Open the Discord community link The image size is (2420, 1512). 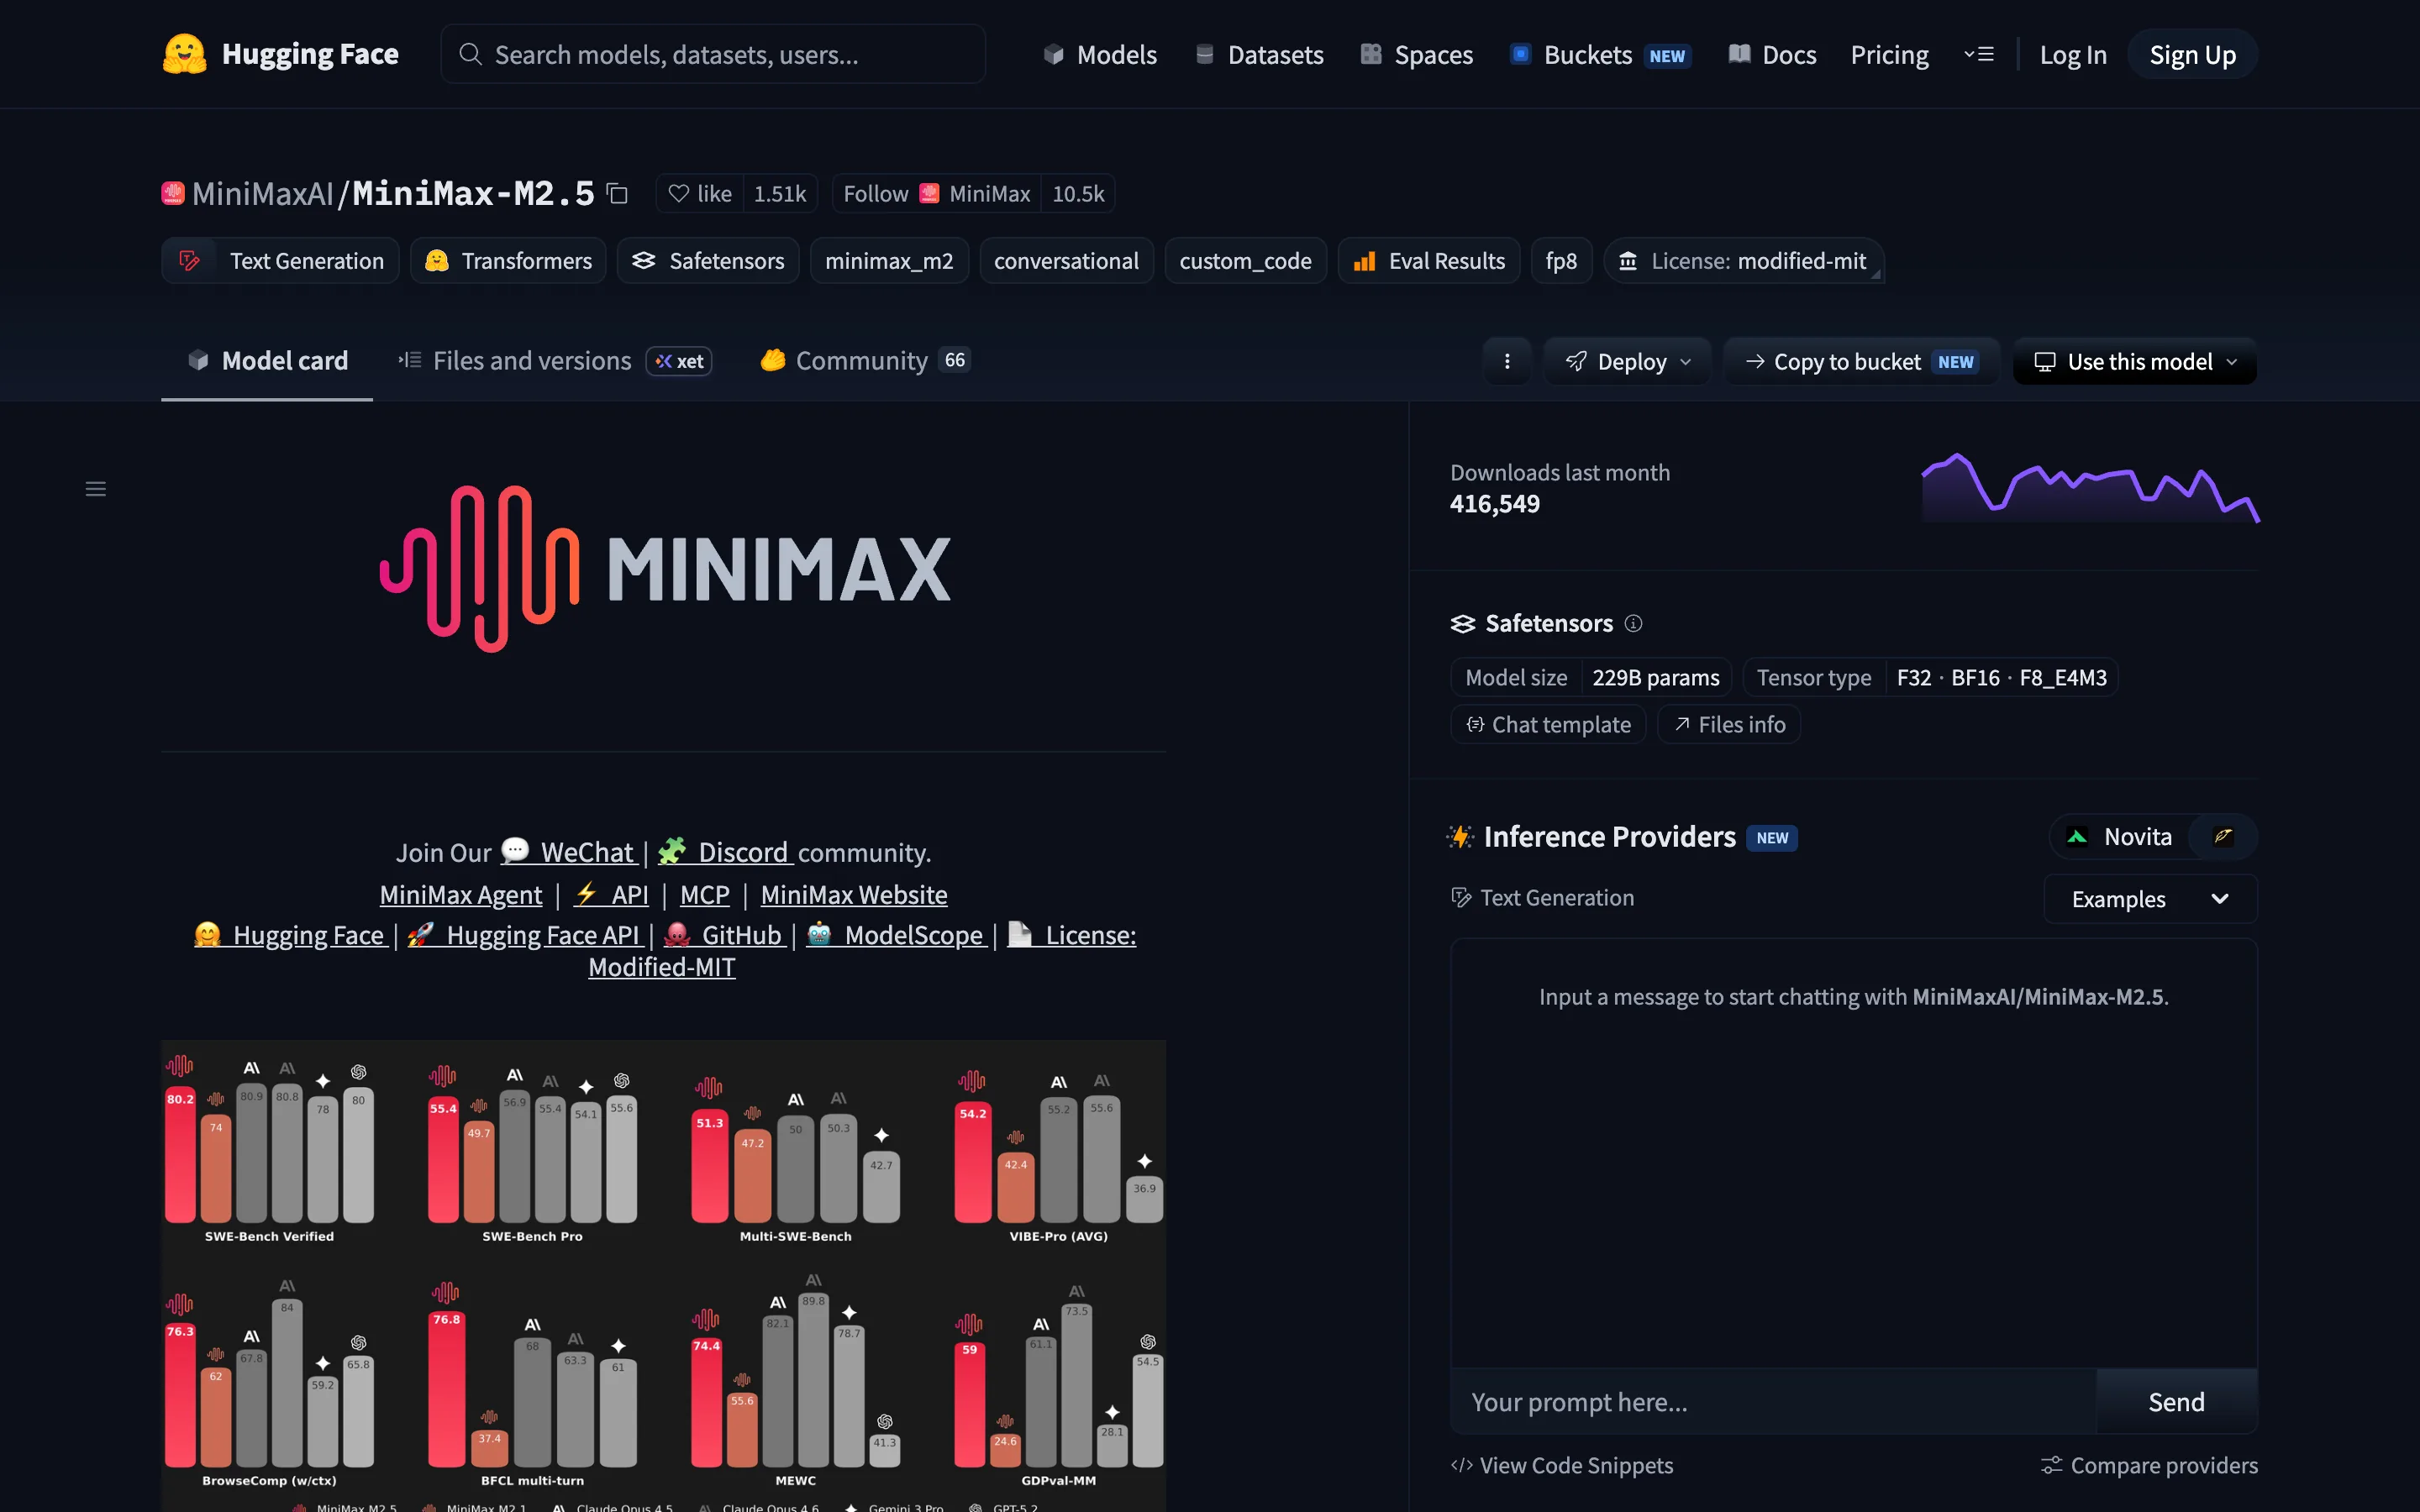(725, 852)
